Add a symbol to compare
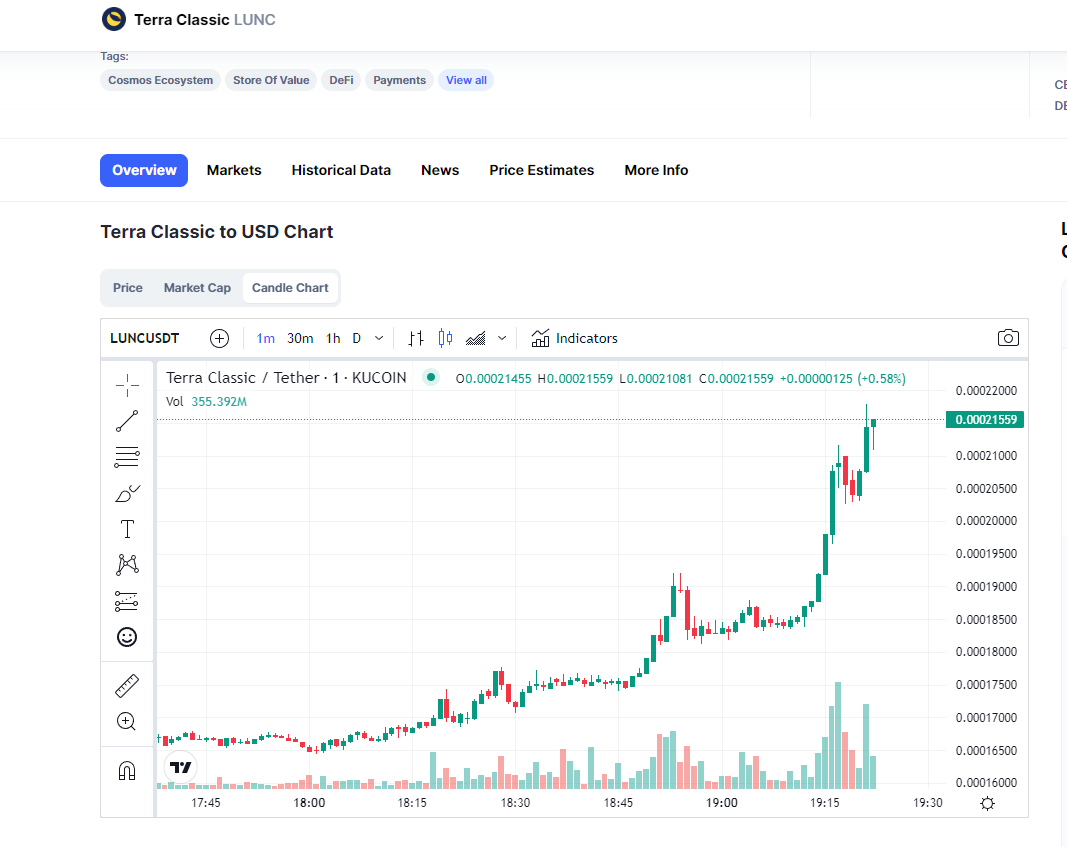The image size is (1067, 847). 219,338
